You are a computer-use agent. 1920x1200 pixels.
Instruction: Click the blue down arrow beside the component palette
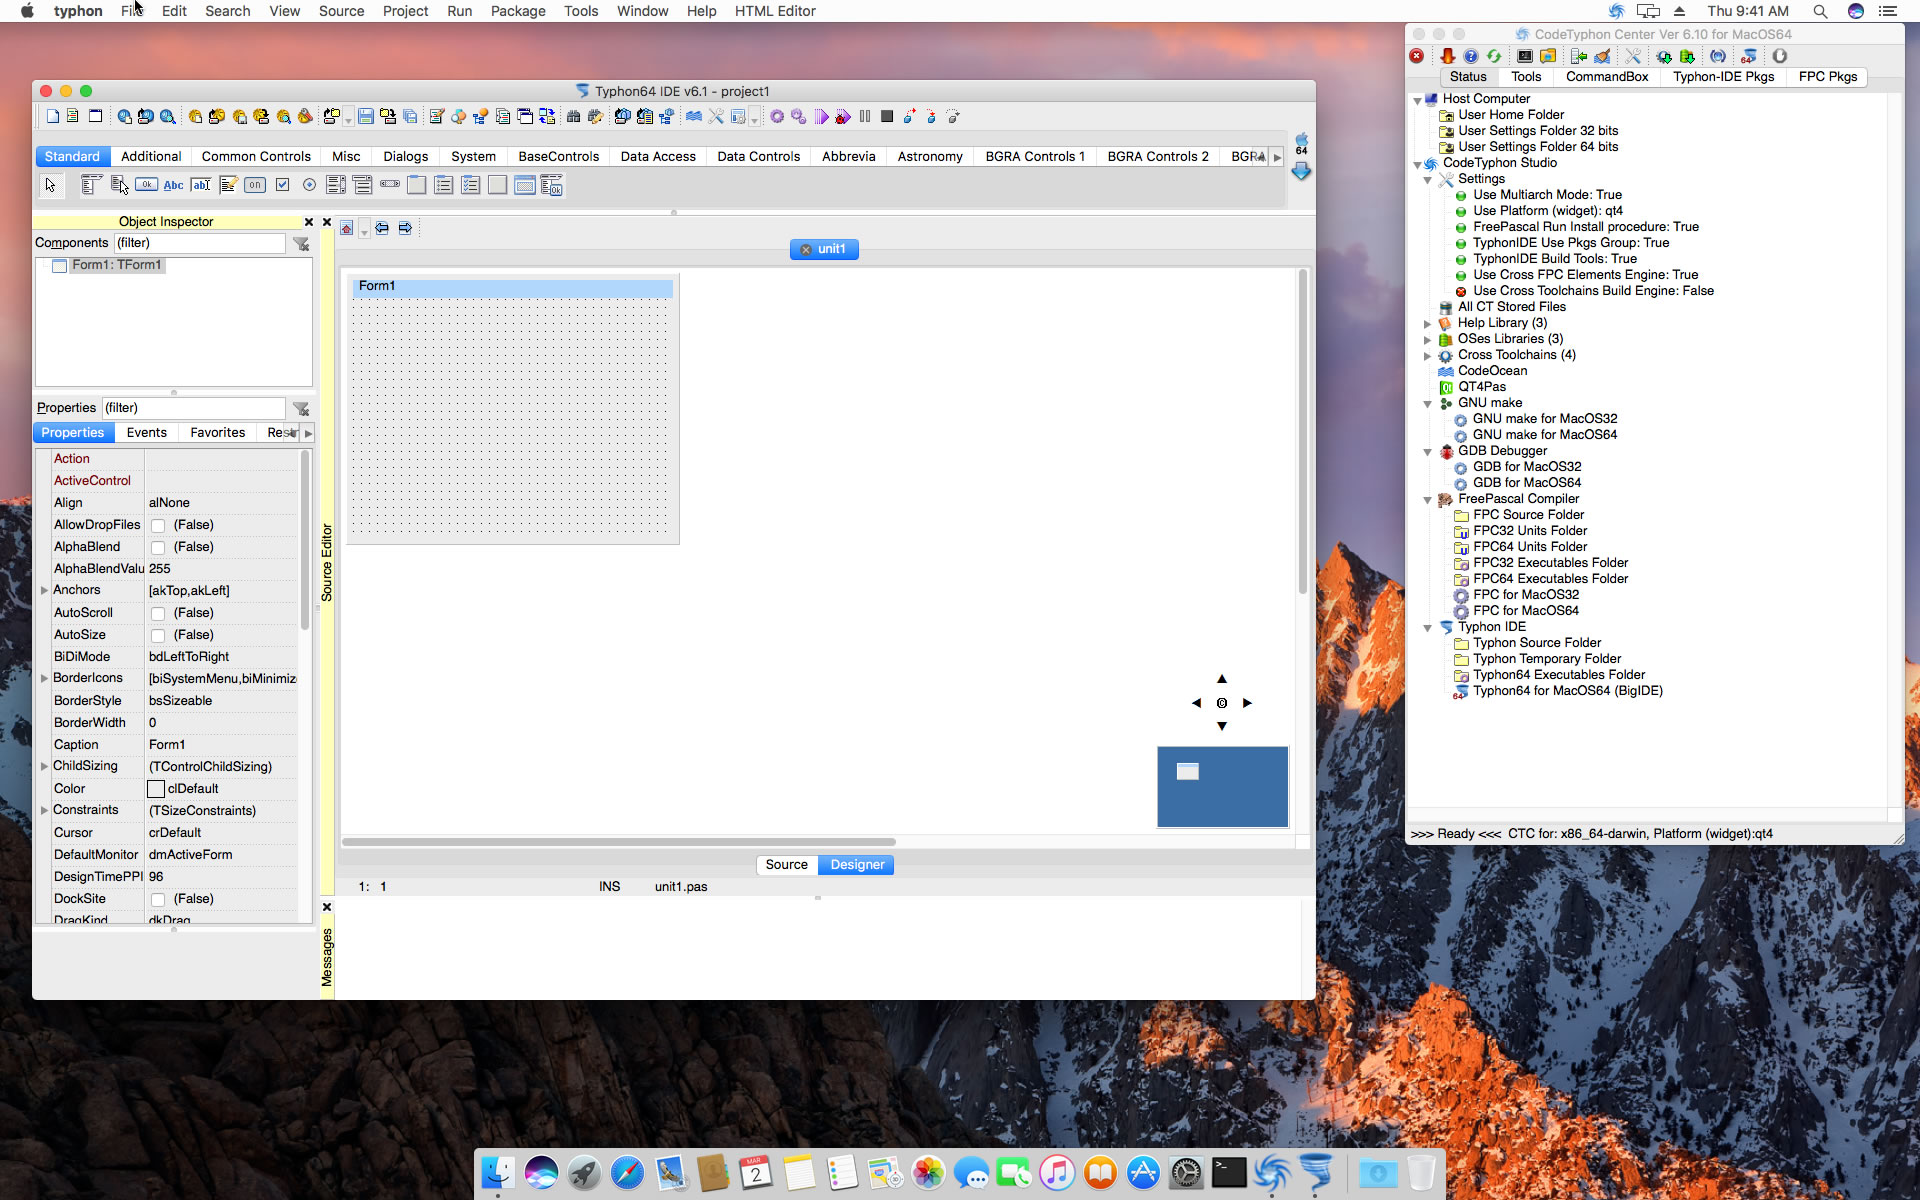pos(1301,171)
